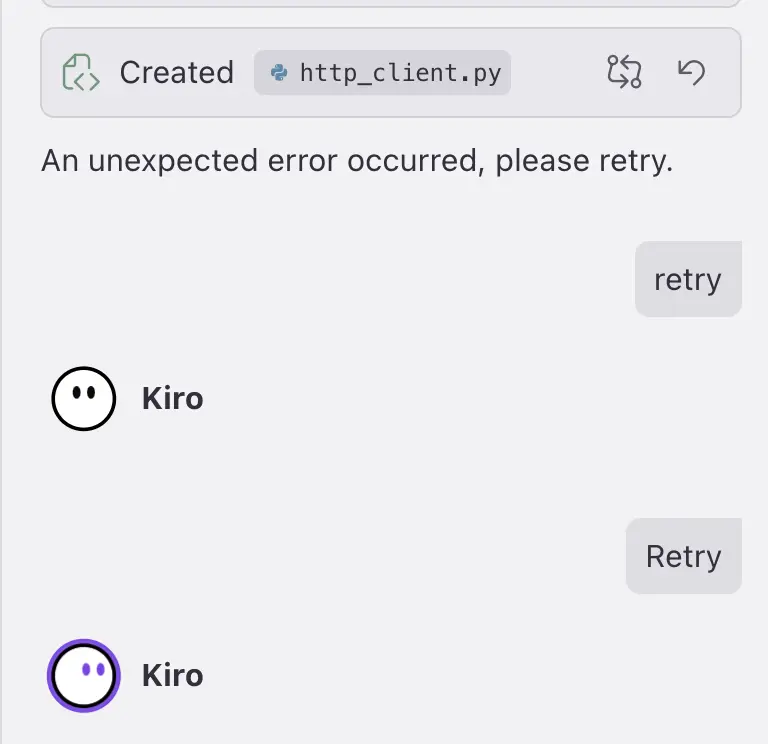Click the "please retry" portion of error
Viewport: 768px width, 744px height.
[584, 162]
